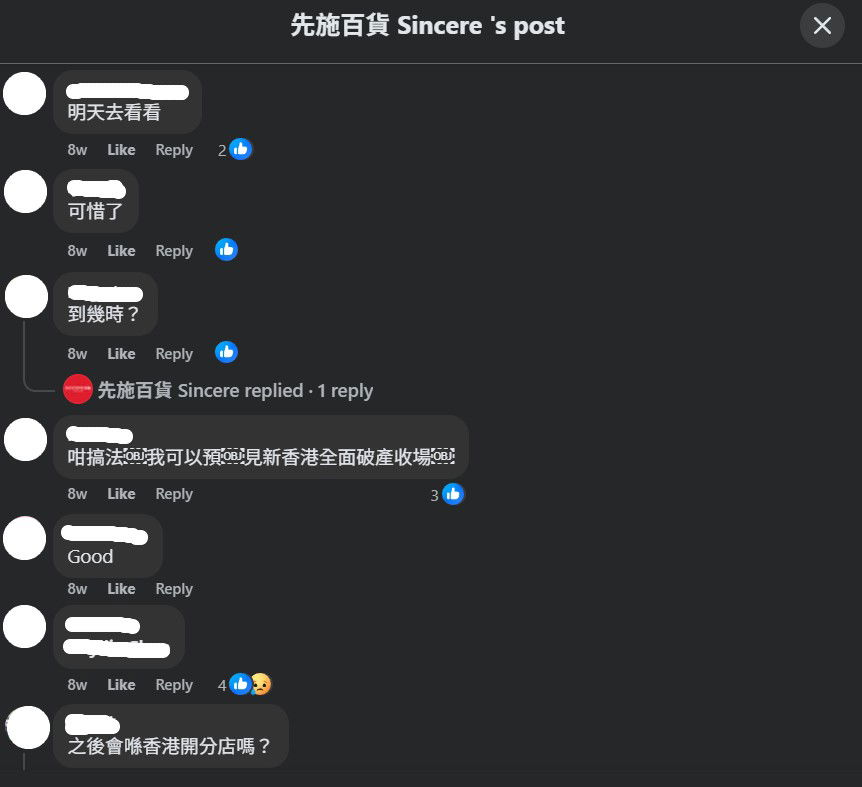
Task: Like the 可惜了 comment
Action: coord(121,251)
